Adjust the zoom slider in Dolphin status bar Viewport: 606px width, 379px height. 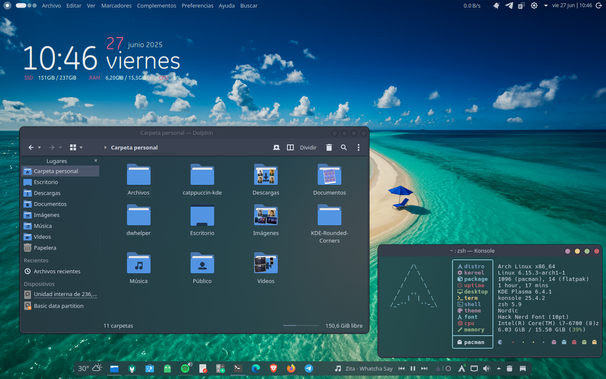[x=301, y=326]
